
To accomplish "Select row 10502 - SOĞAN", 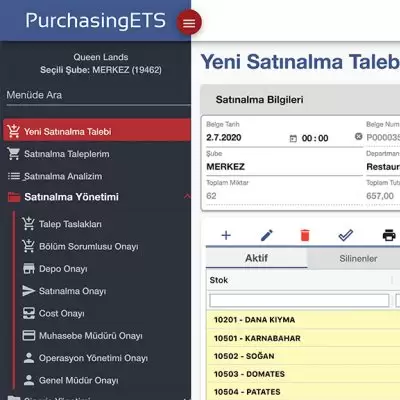I will (x=303, y=356).
